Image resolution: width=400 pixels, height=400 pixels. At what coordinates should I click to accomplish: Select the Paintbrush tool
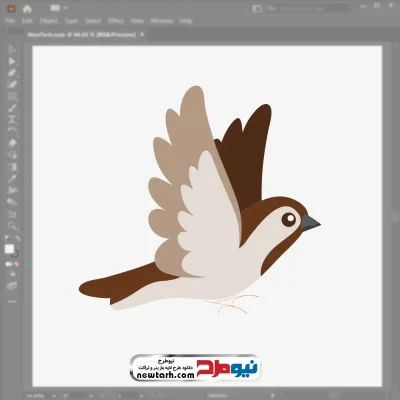pyautogui.click(x=12, y=108)
